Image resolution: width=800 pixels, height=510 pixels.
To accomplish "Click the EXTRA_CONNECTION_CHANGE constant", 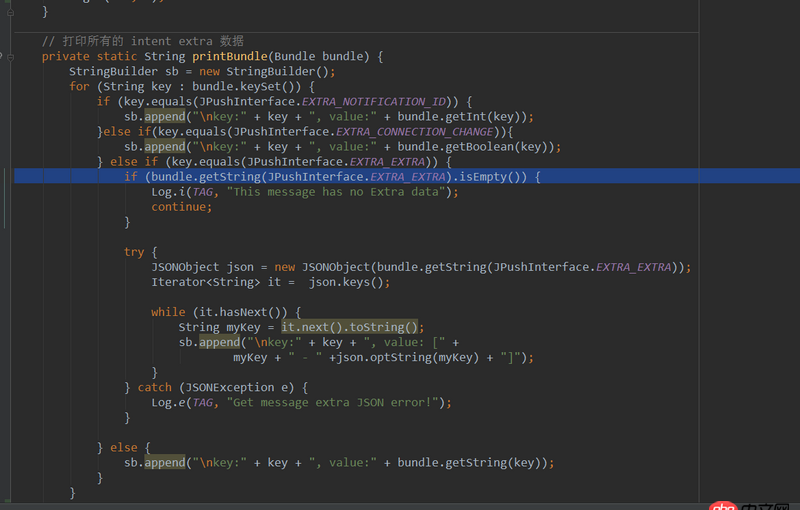I will (x=415, y=132).
